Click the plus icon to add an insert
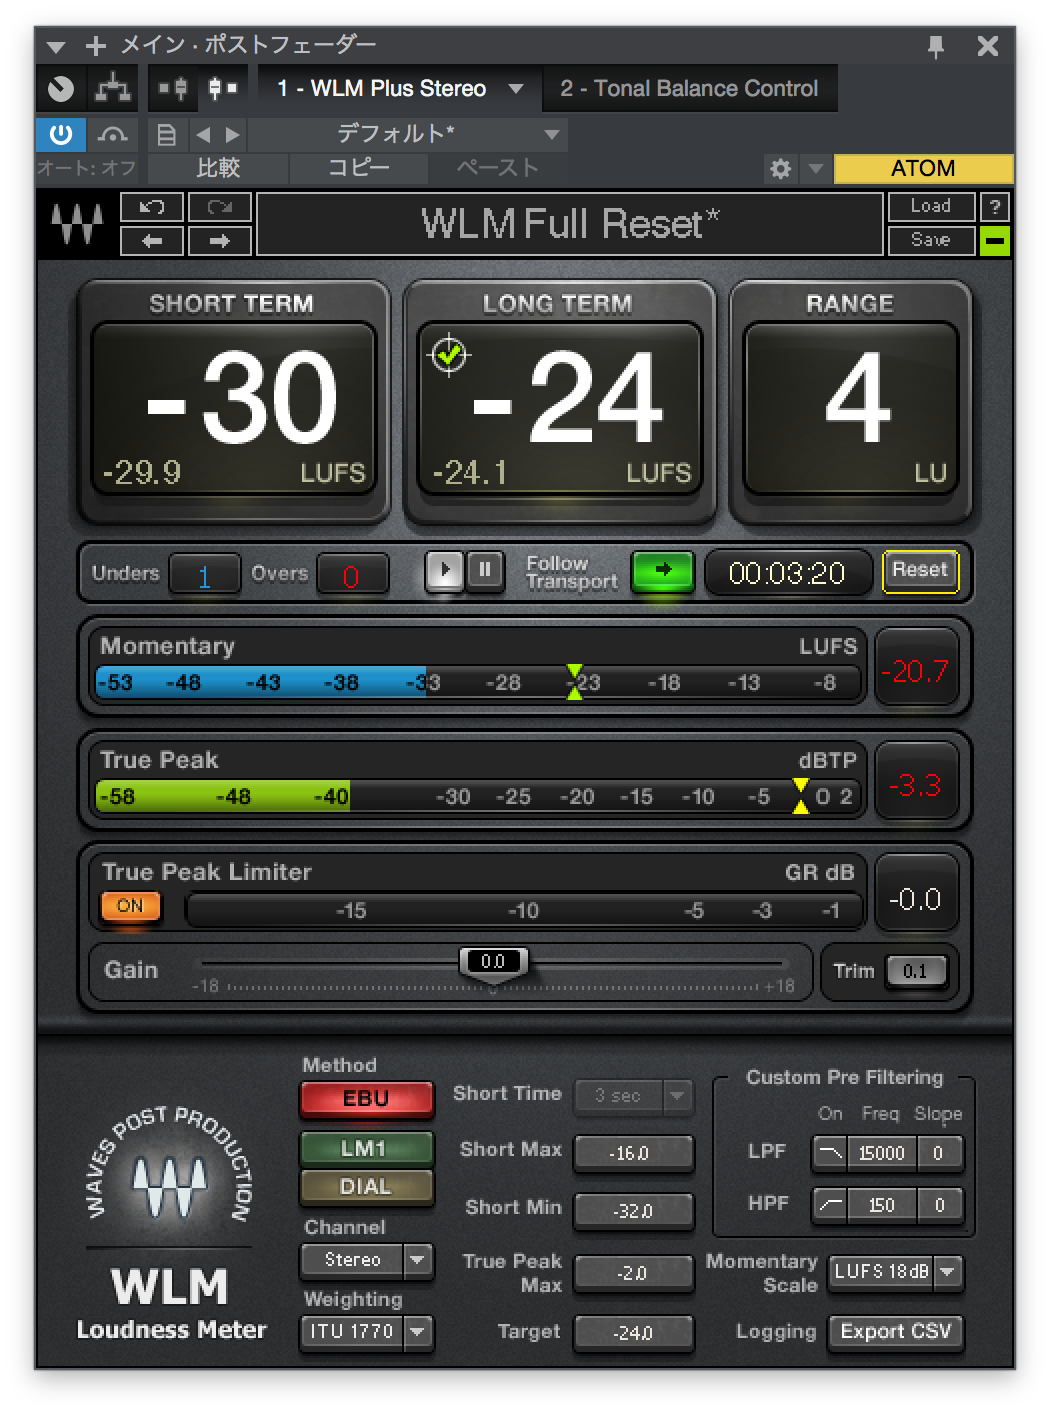Viewport: 1050px width, 1412px height. point(96,46)
